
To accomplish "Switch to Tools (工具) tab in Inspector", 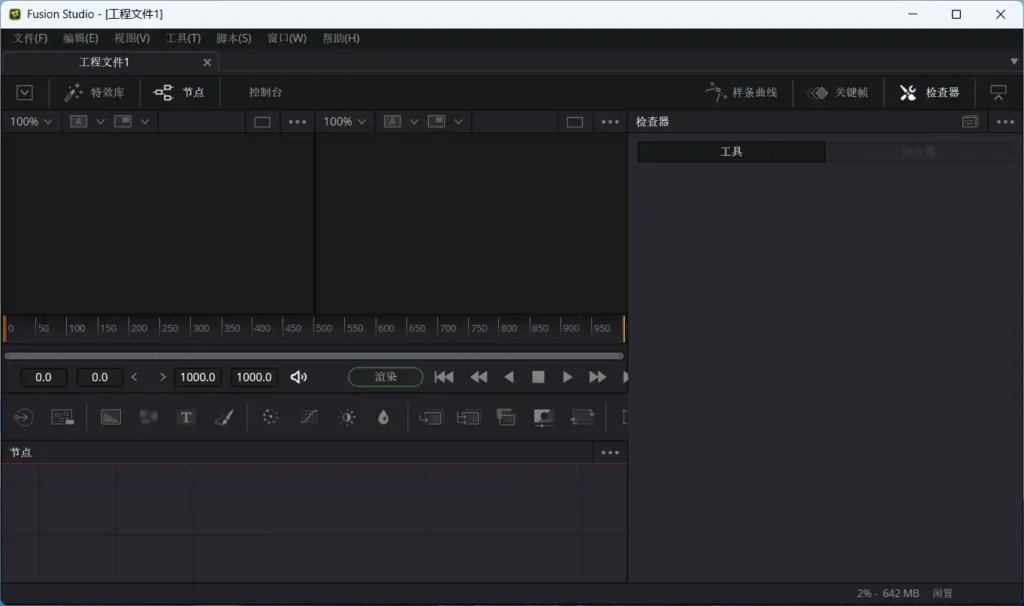I will (731, 152).
